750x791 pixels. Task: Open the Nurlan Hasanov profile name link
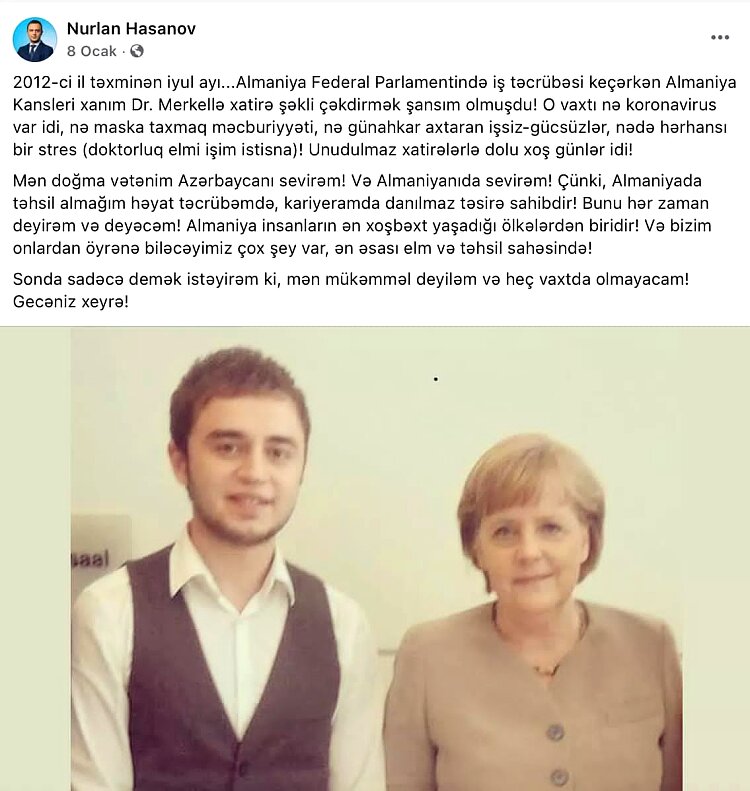[x=131, y=29]
